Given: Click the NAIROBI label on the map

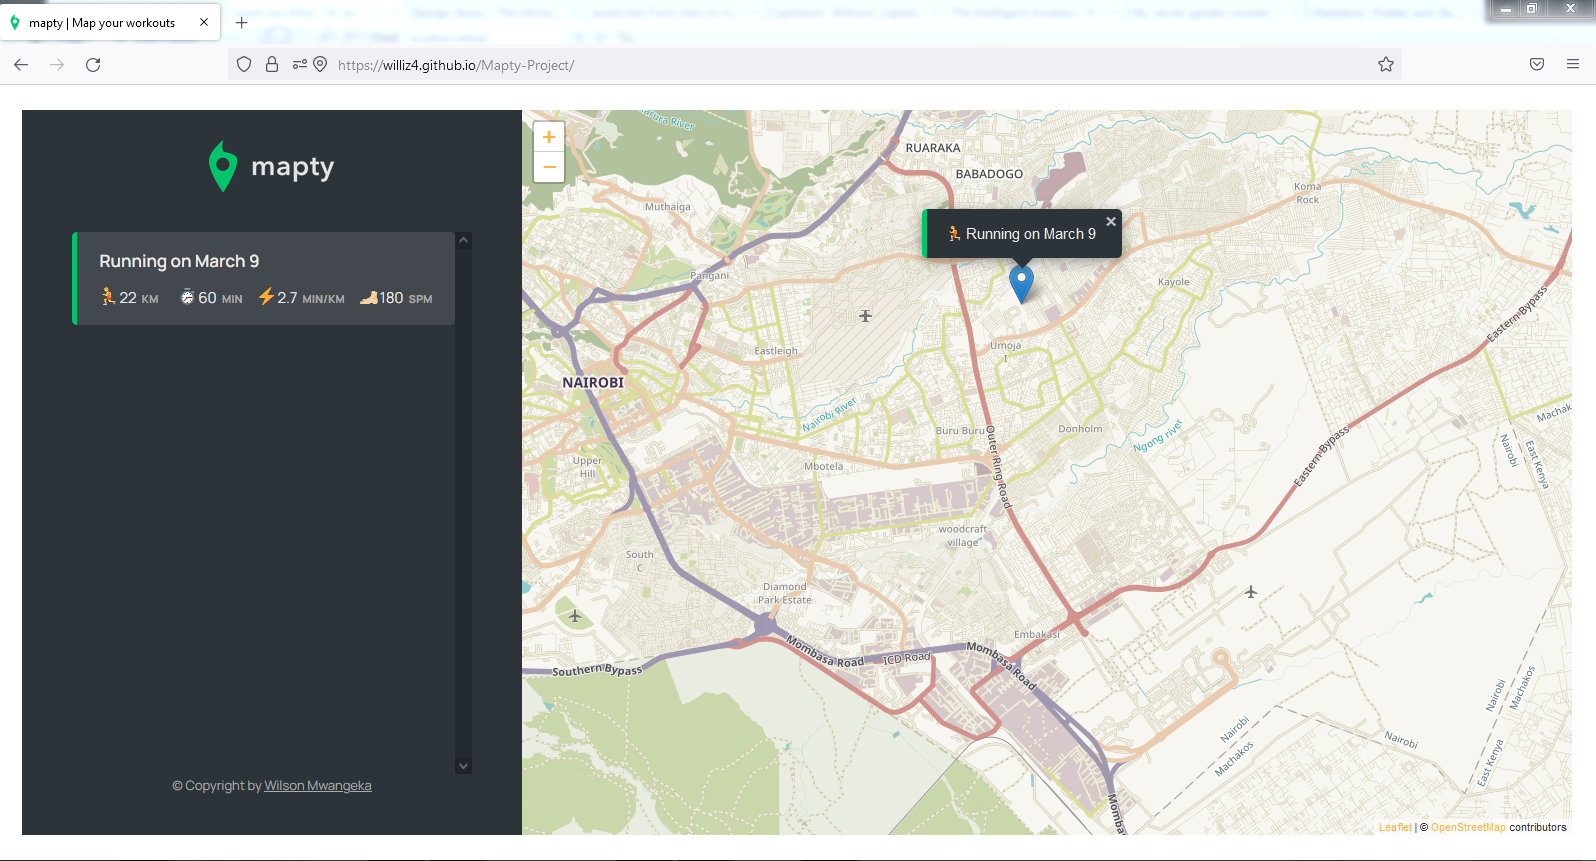Looking at the screenshot, I should tap(593, 382).
